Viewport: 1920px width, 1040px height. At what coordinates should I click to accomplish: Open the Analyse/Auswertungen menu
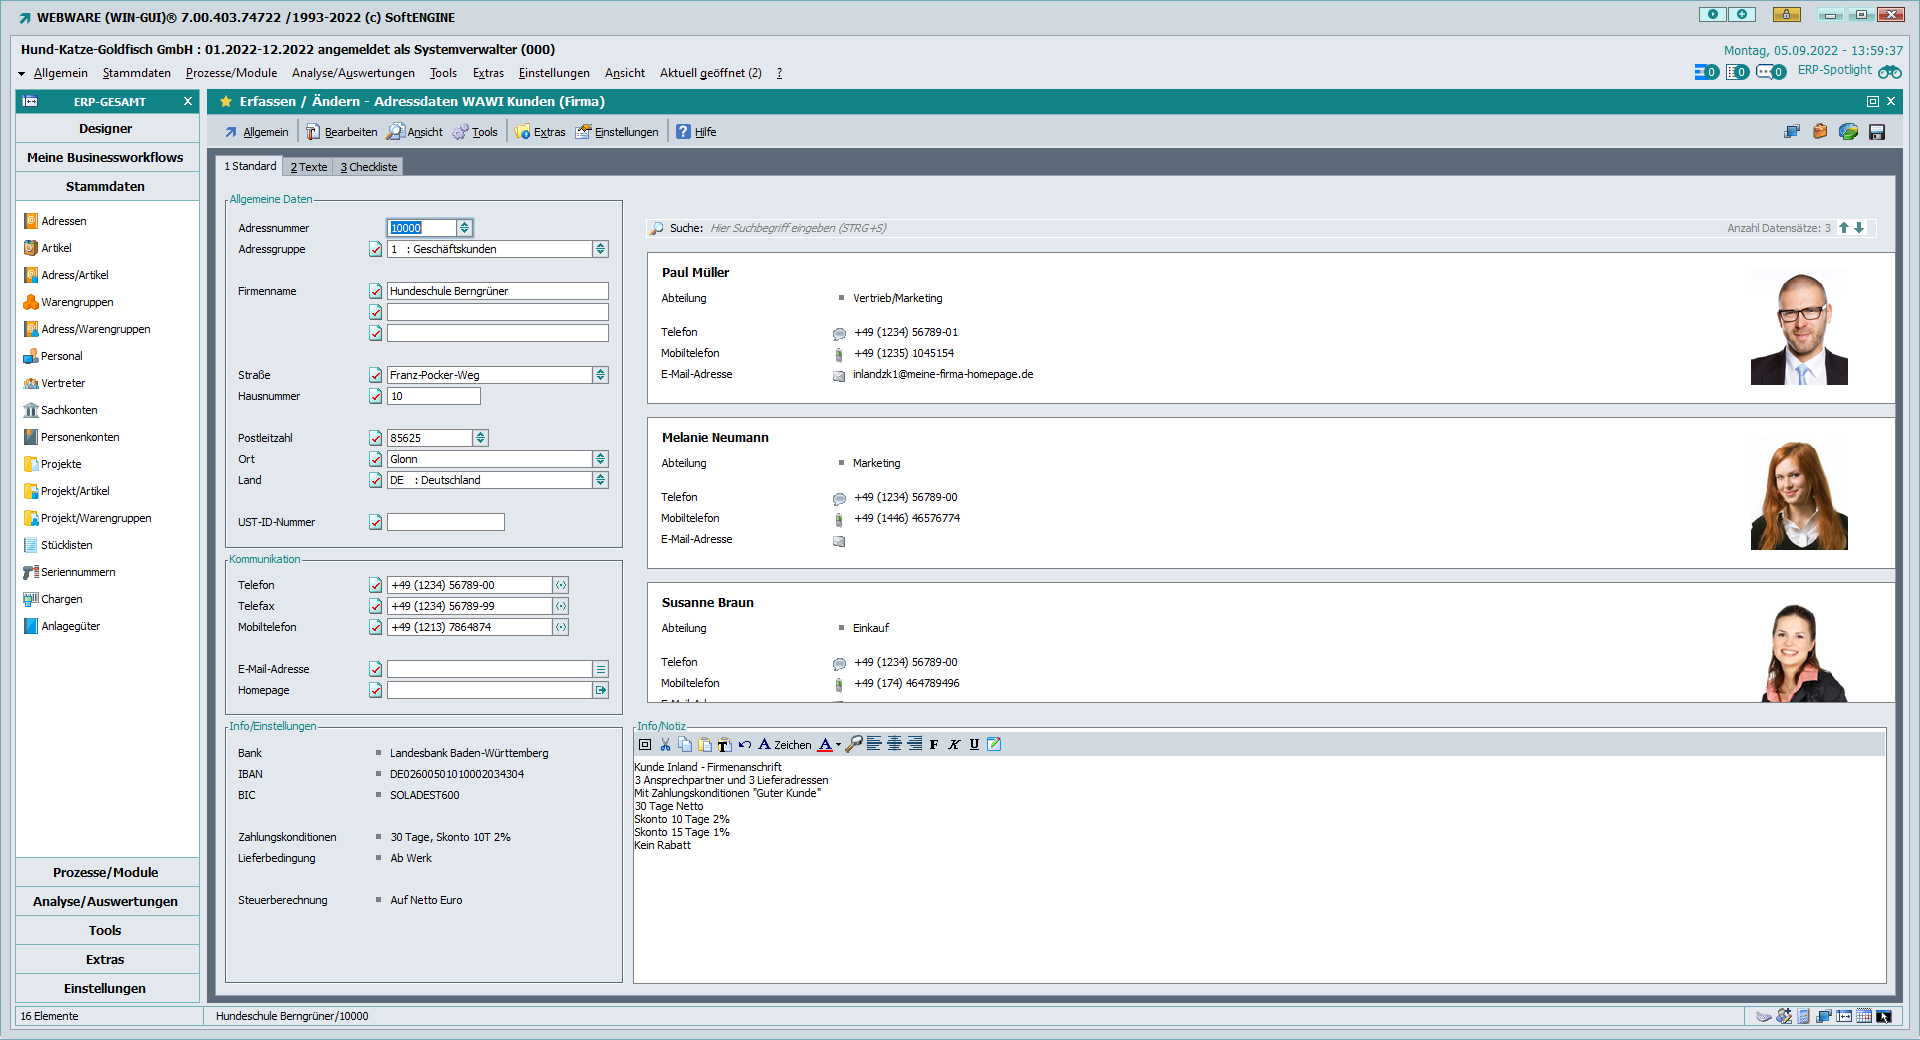pyautogui.click(x=353, y=73)
